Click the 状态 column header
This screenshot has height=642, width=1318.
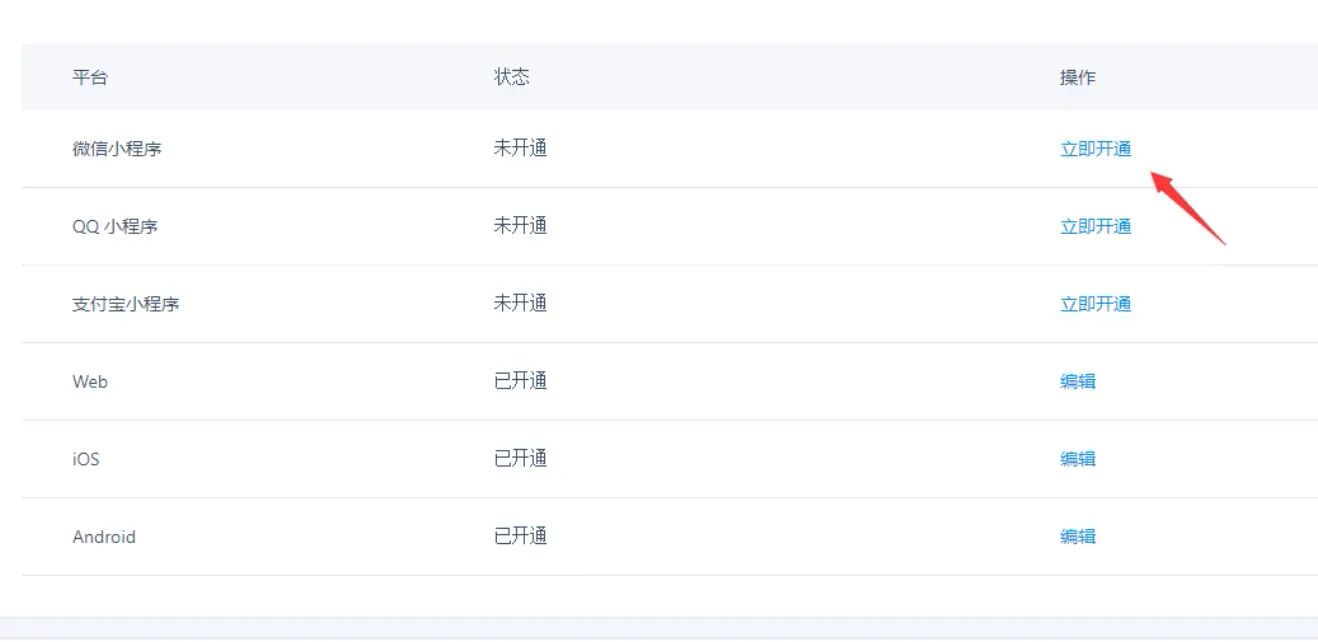pyautogui.click(x=511, y=77)
